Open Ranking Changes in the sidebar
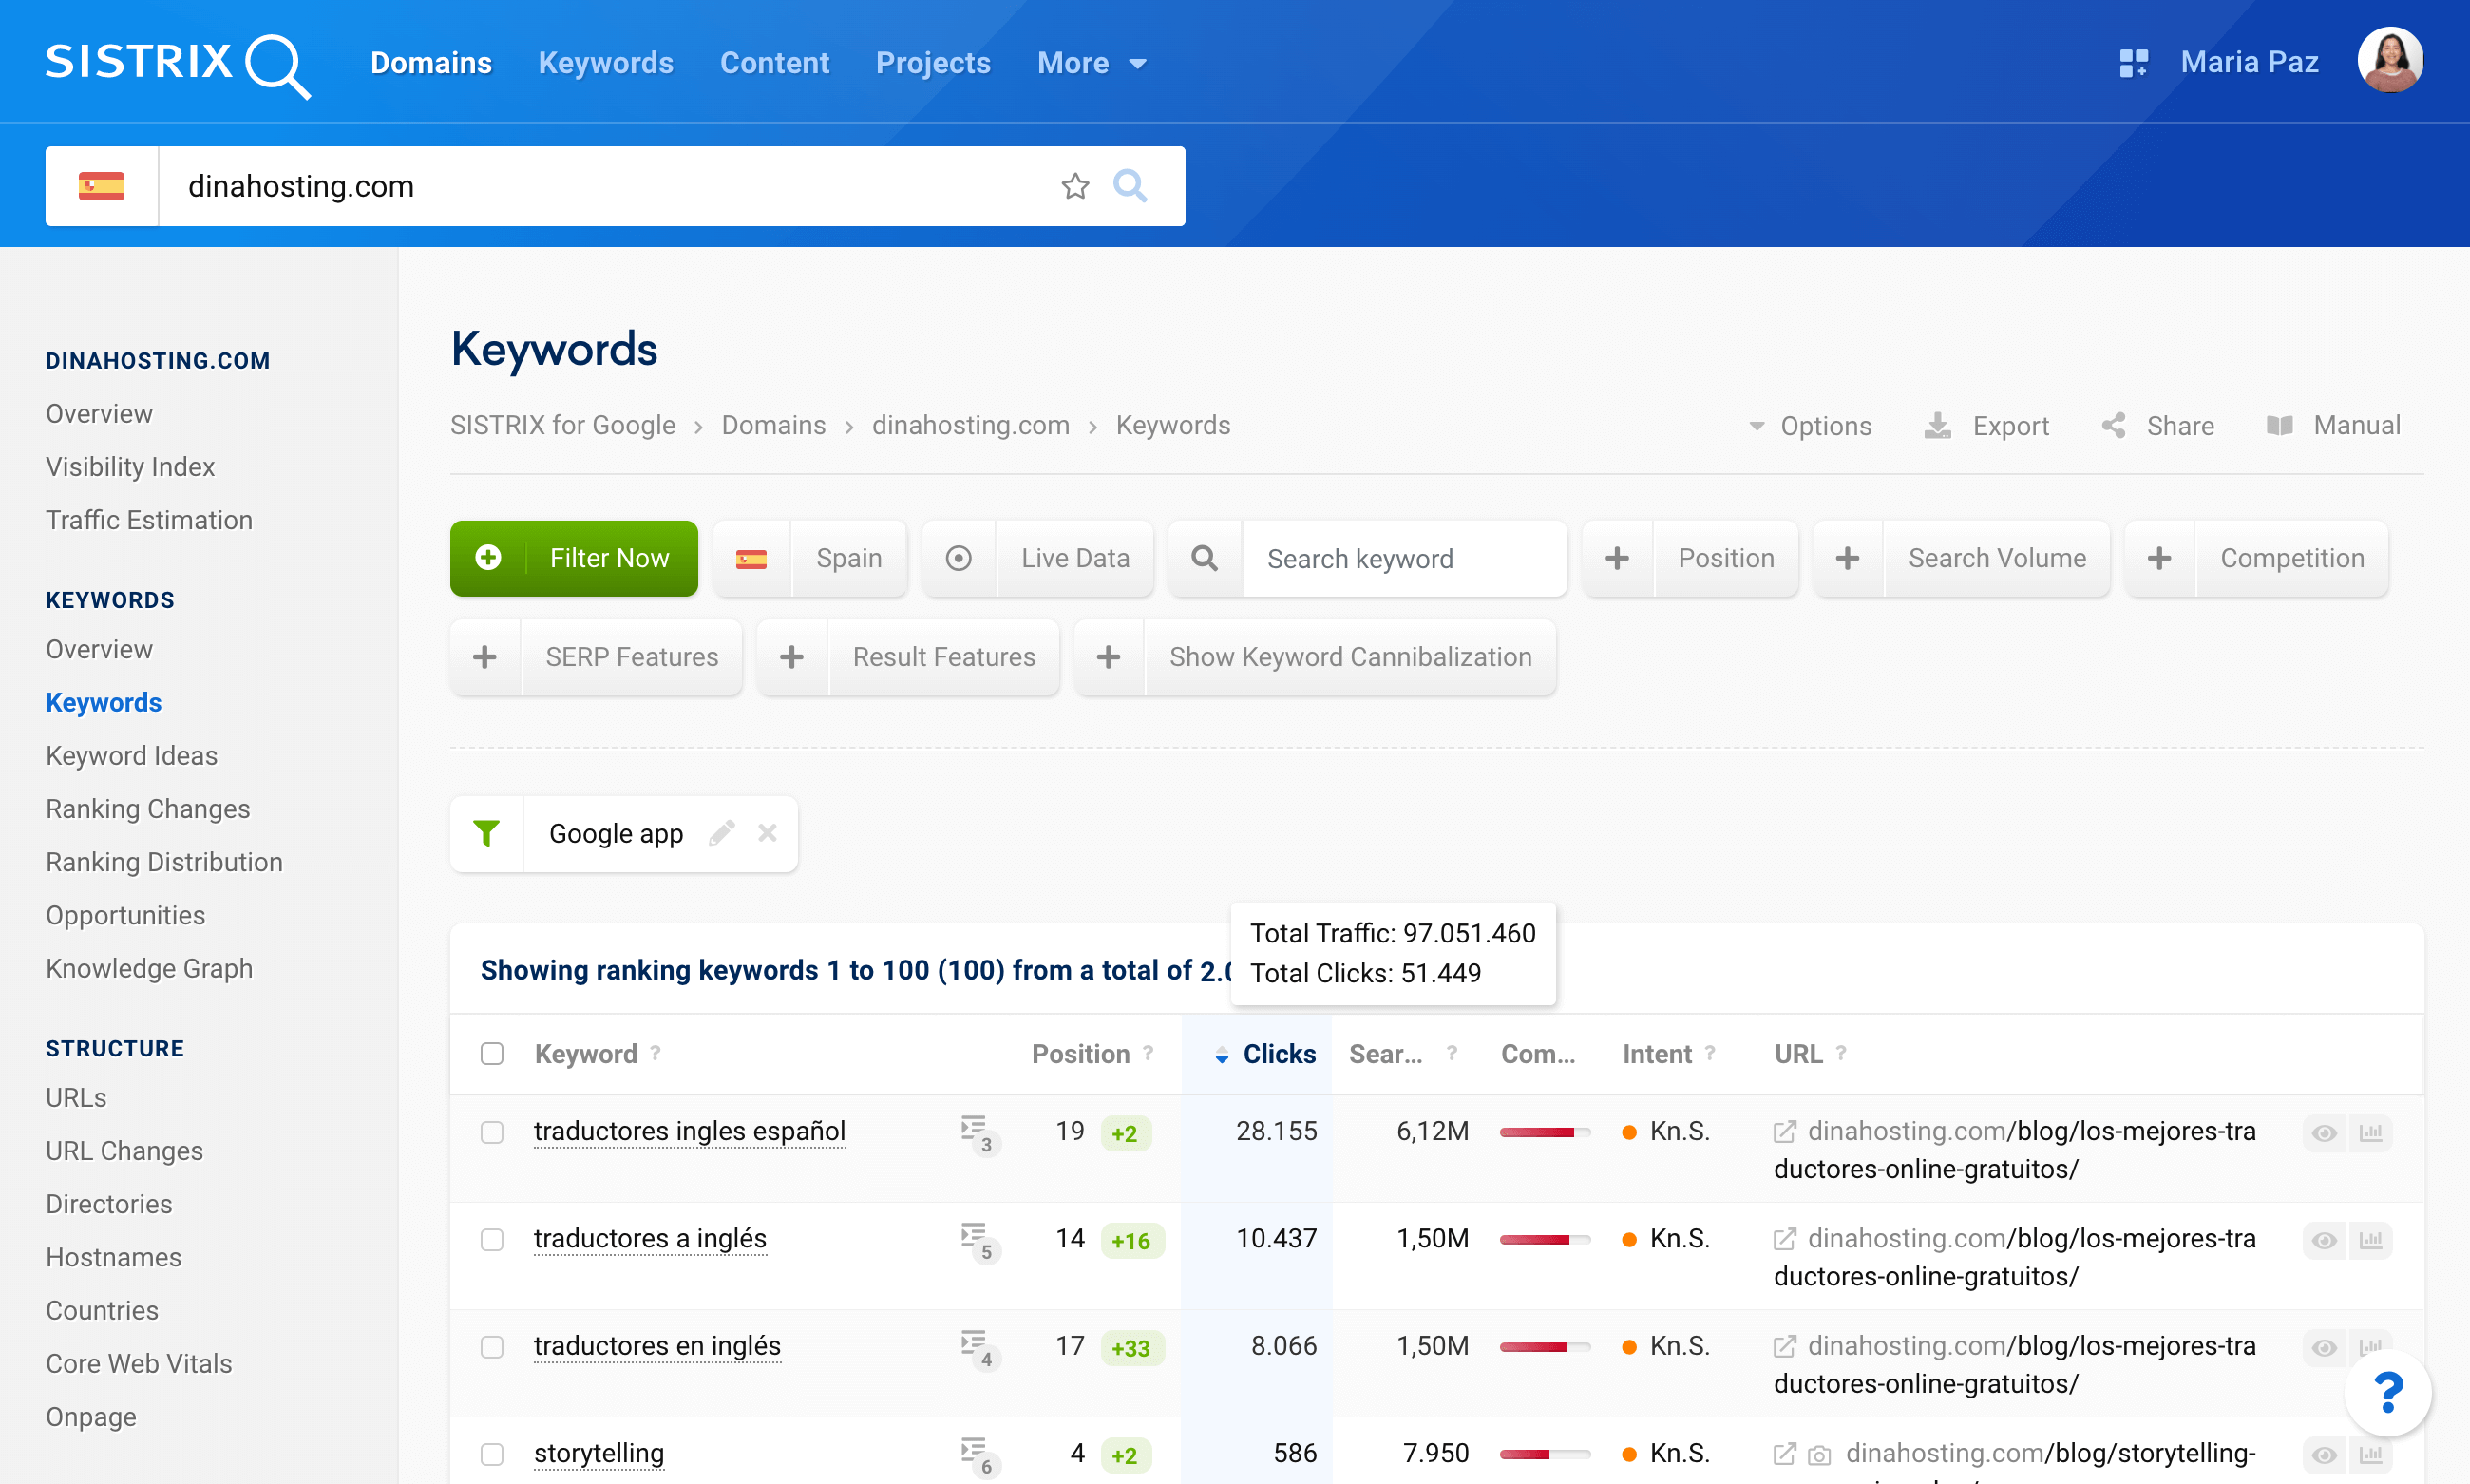 click(148, 808)
